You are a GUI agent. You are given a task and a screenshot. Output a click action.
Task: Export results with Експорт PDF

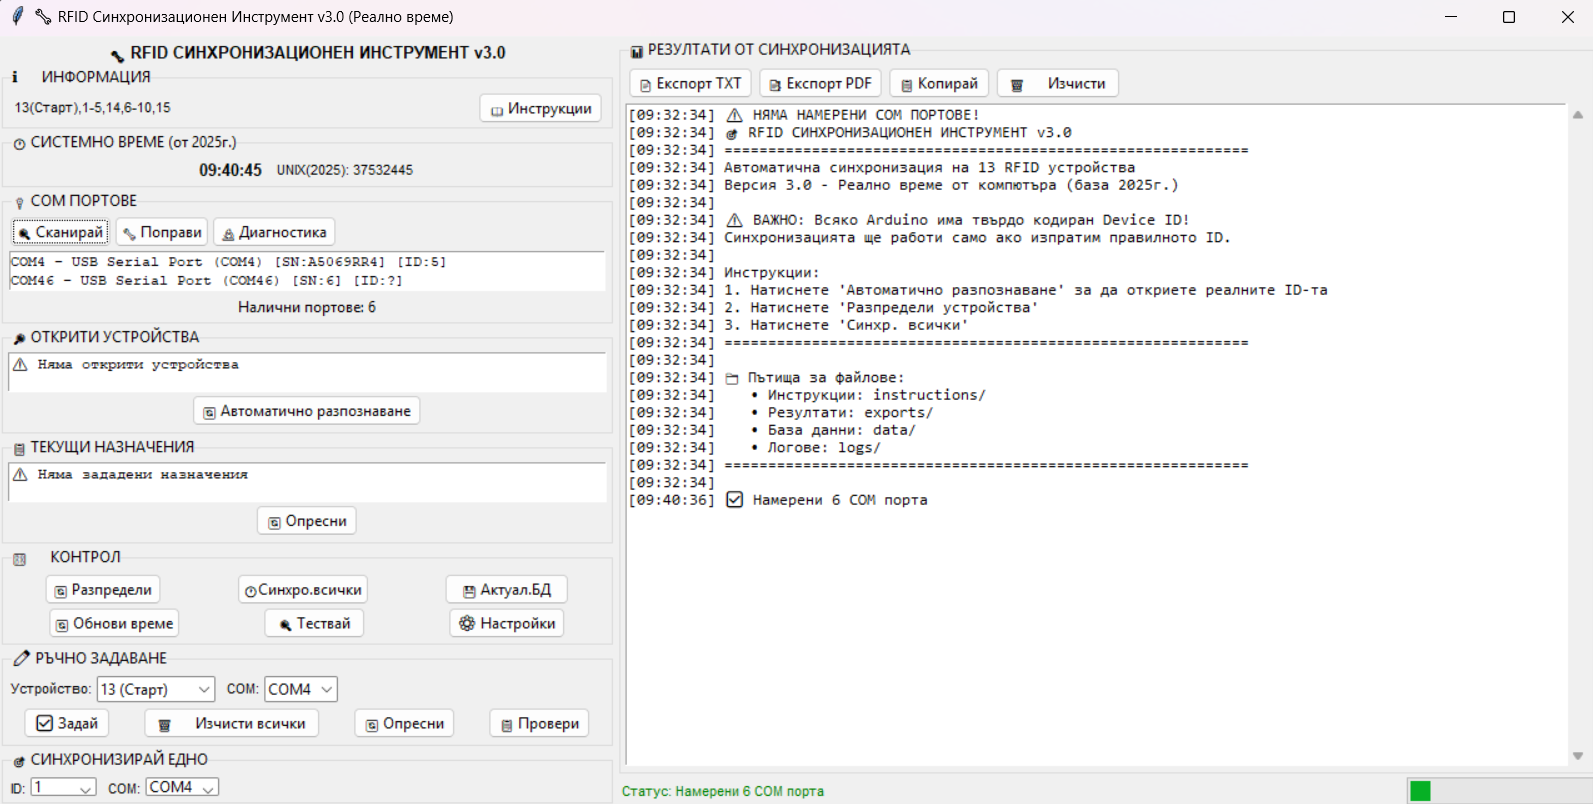click(x=819, y=83)
